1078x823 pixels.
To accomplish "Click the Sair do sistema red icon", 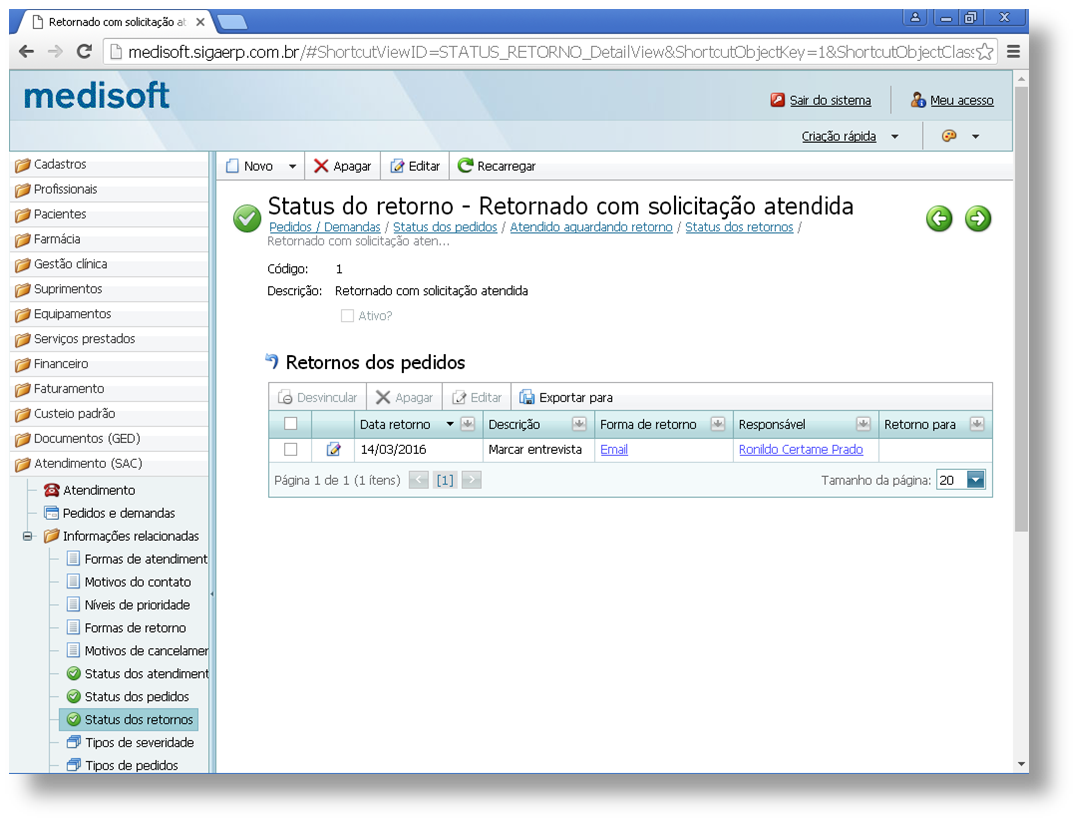I will point(776,100).
